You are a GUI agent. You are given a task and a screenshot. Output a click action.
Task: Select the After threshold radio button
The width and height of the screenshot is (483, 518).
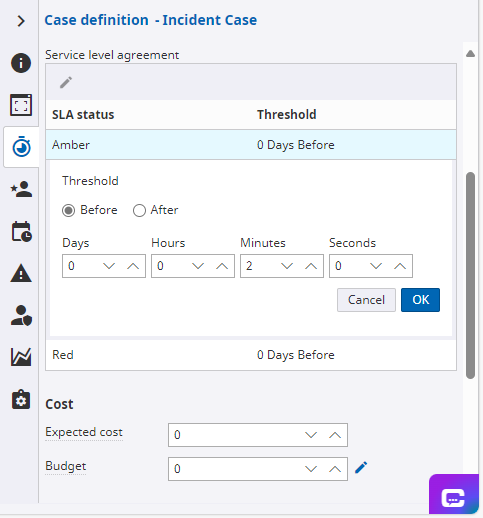(x=139, y=210)
